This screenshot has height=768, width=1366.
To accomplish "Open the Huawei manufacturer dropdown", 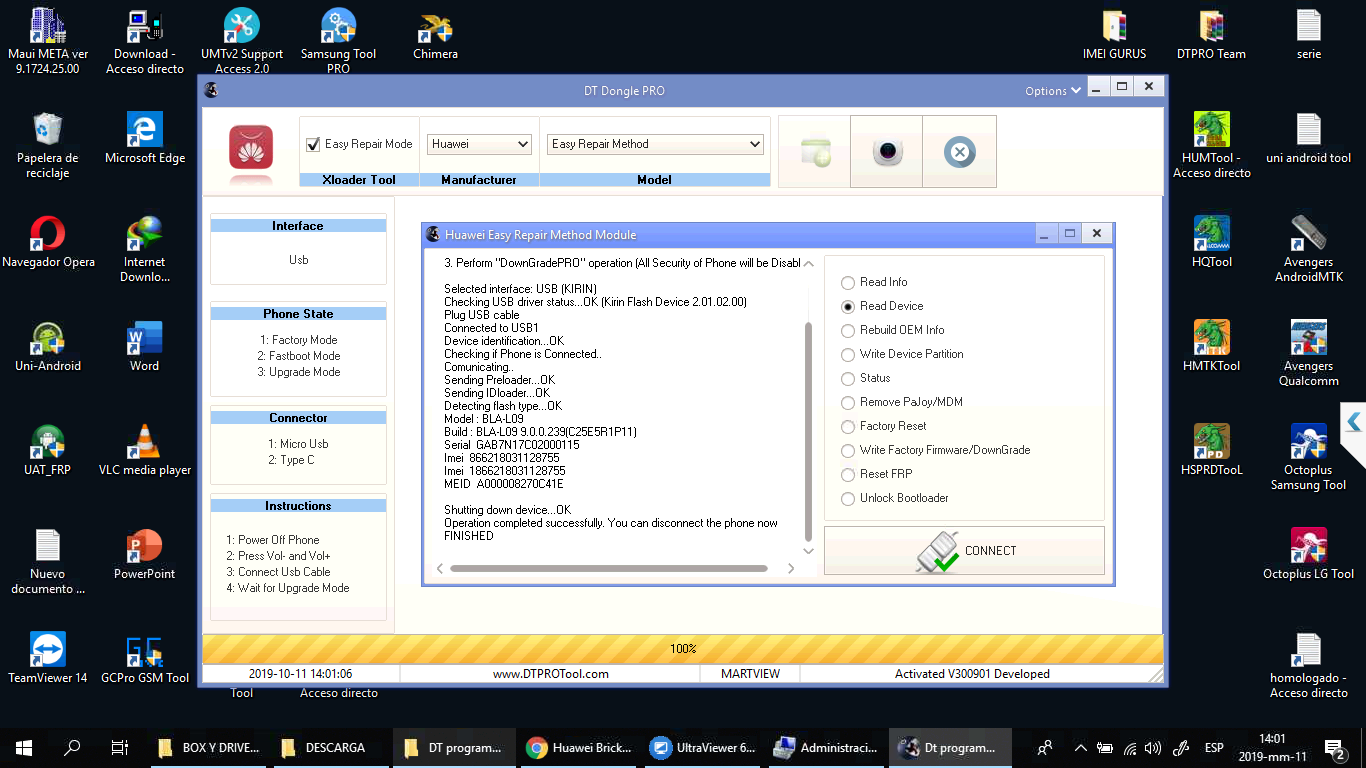I will point(479,144).
